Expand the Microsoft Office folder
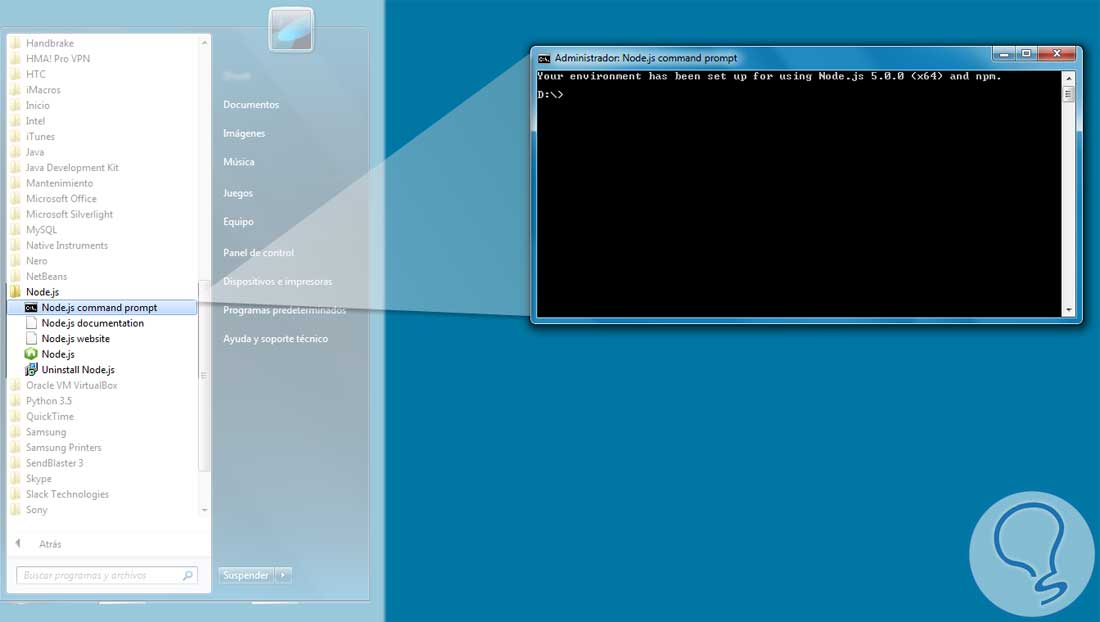 61,198
